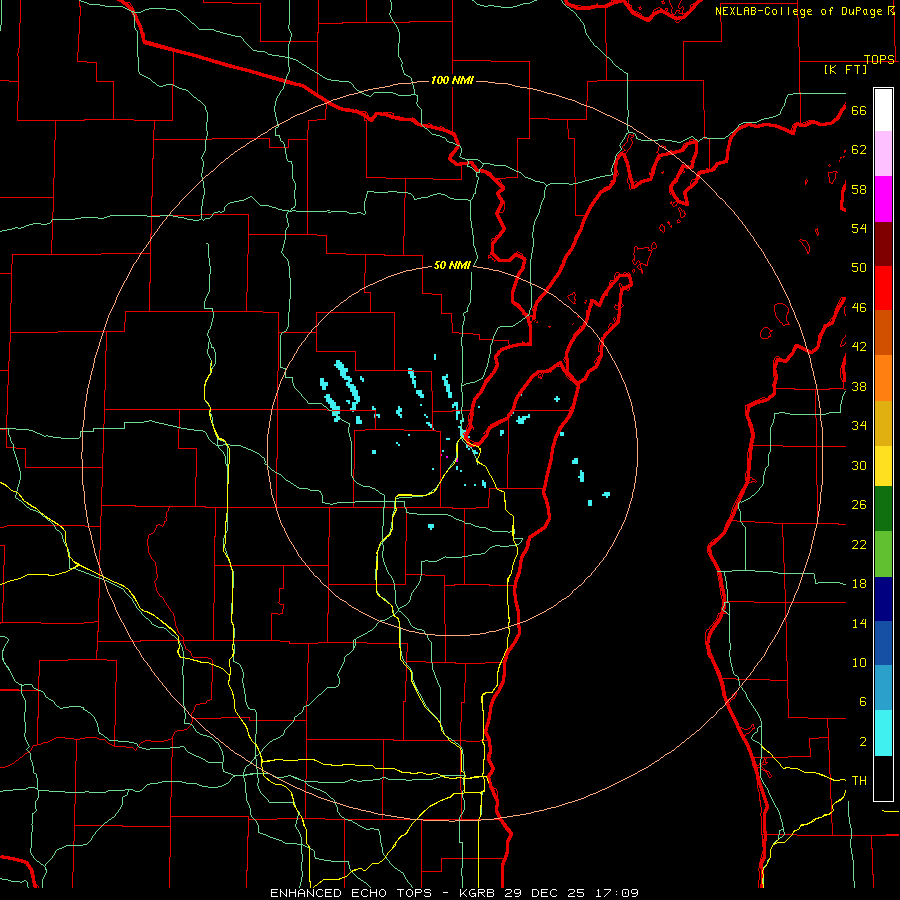Click the 18 legend value

(859, 584)
